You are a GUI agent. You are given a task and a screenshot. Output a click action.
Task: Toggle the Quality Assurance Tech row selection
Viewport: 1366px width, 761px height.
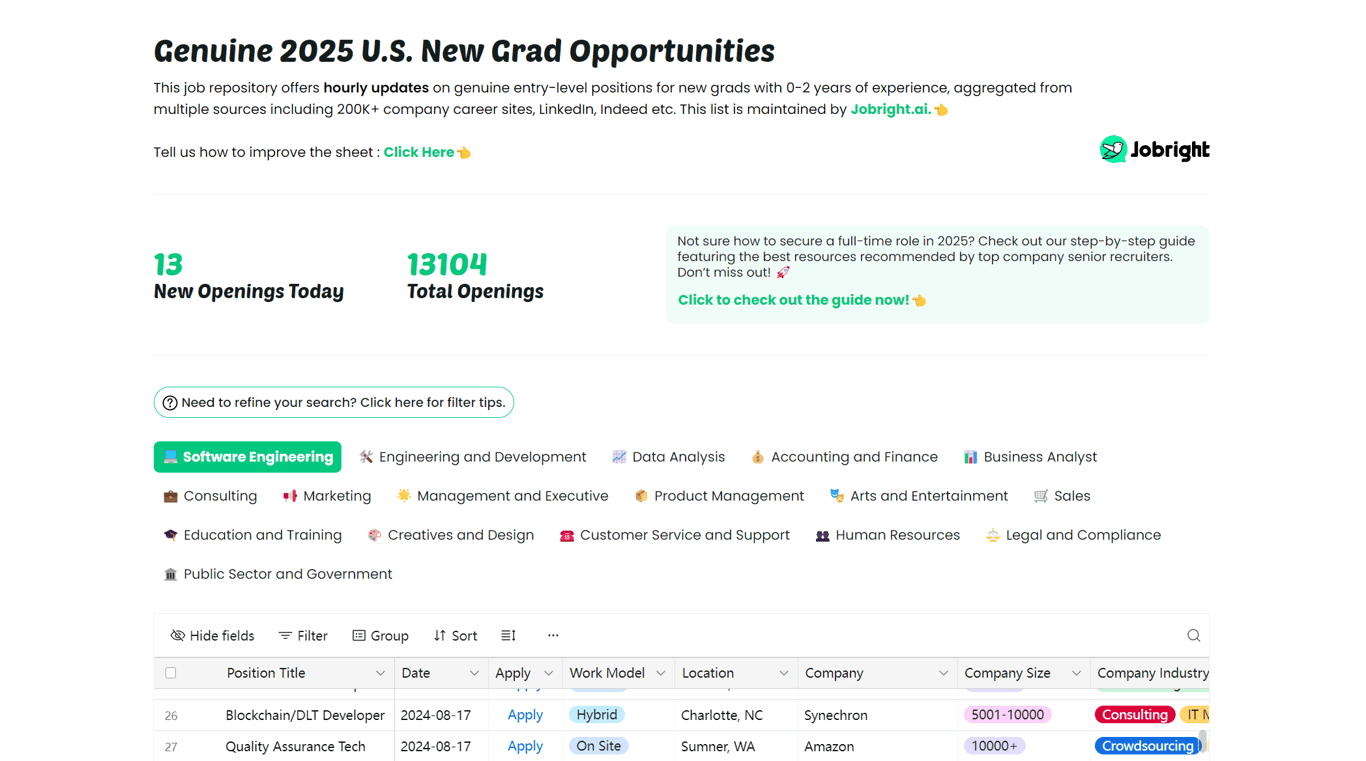click(x=171, y=746)
